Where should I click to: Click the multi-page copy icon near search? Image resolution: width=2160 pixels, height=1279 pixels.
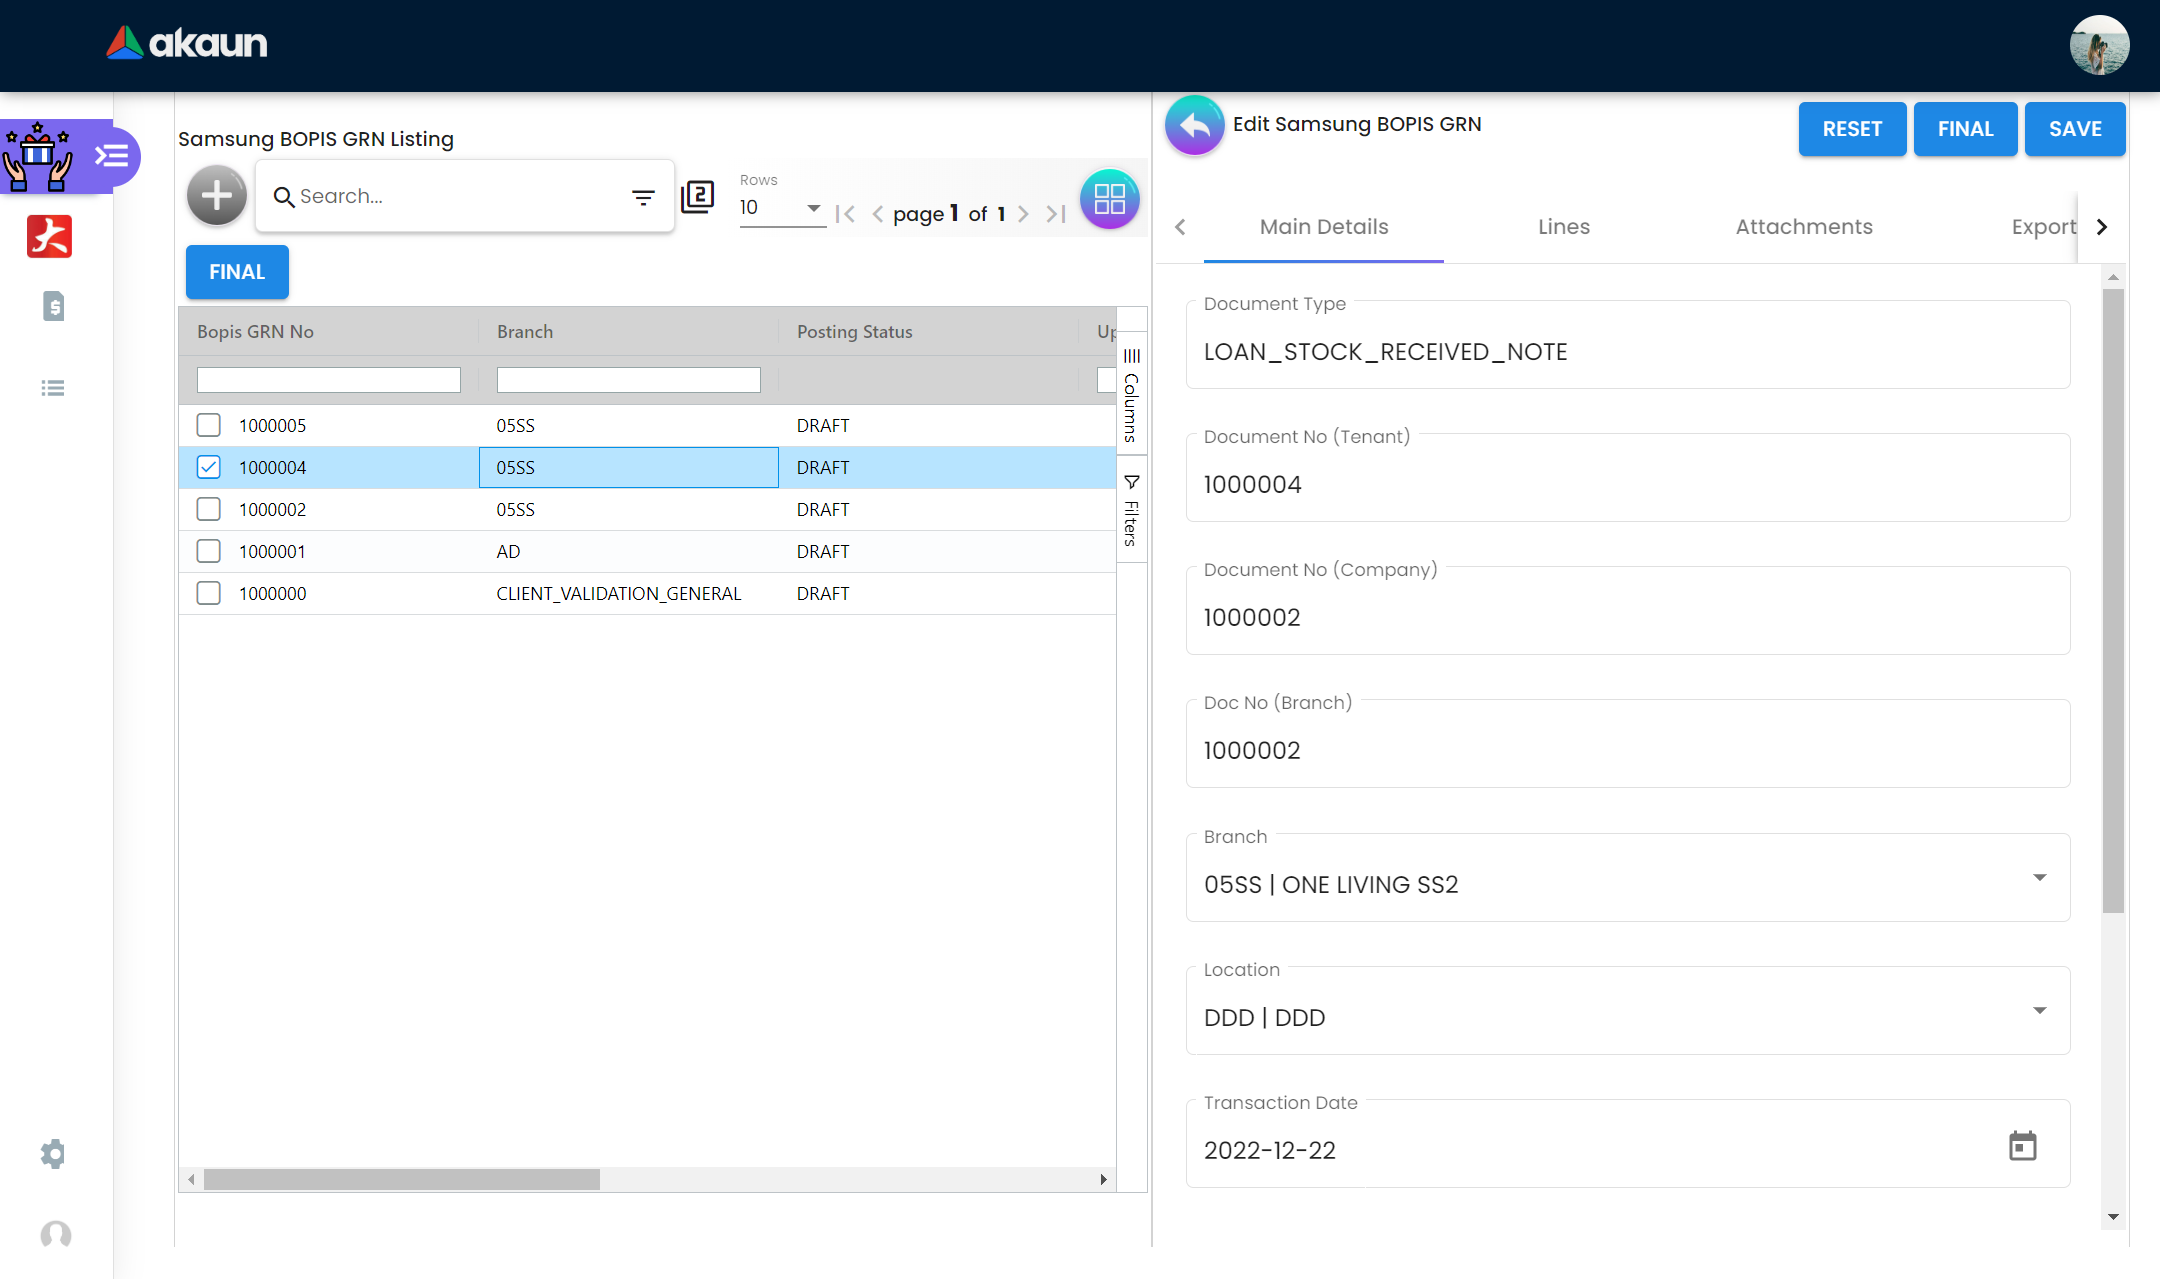(697, 197)
